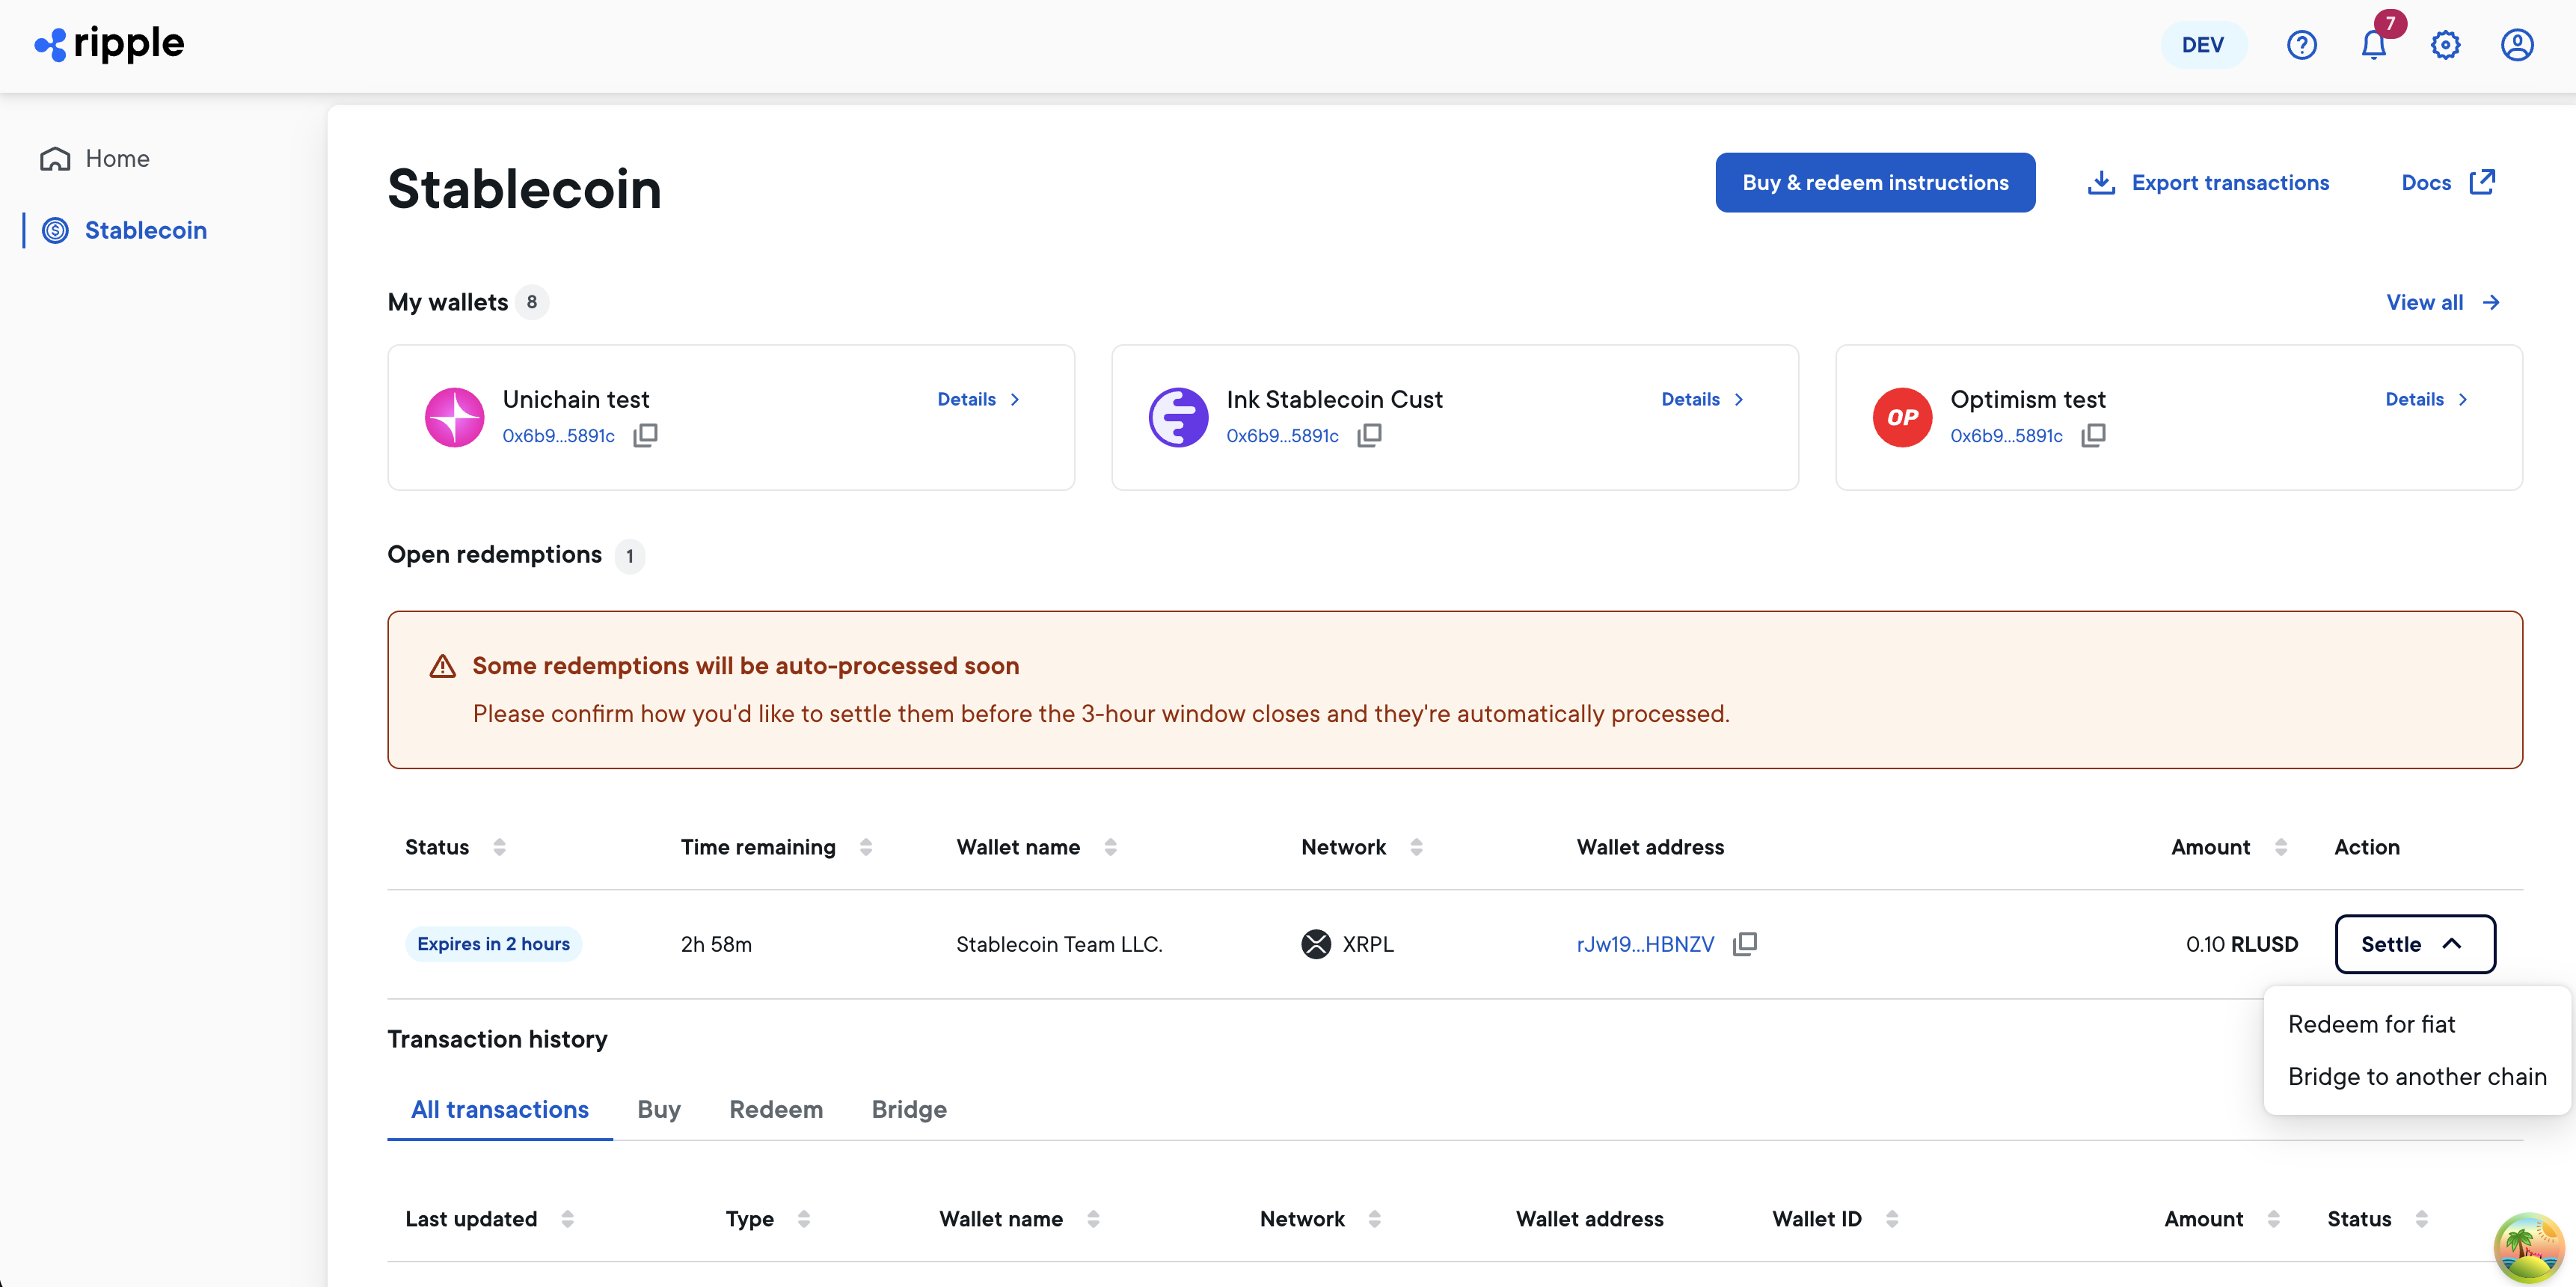Sort transactions by Wallet ID
Image resolution: width=2576 pixels, height=1287 pixels.
pos(1892,1219)
